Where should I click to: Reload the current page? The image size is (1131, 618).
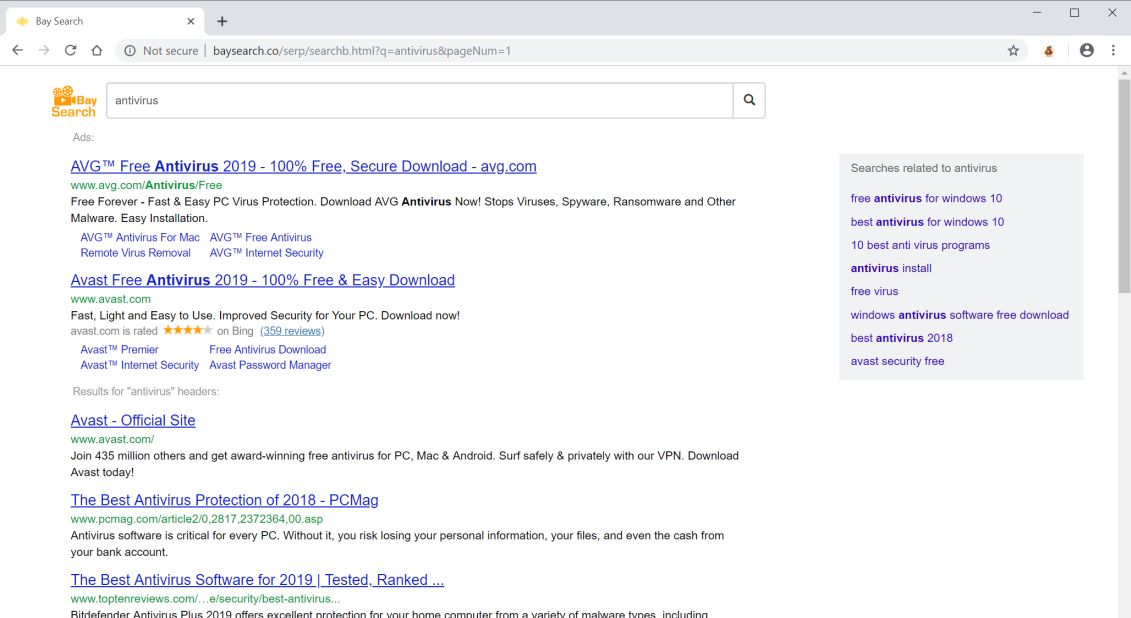[70, 50]
